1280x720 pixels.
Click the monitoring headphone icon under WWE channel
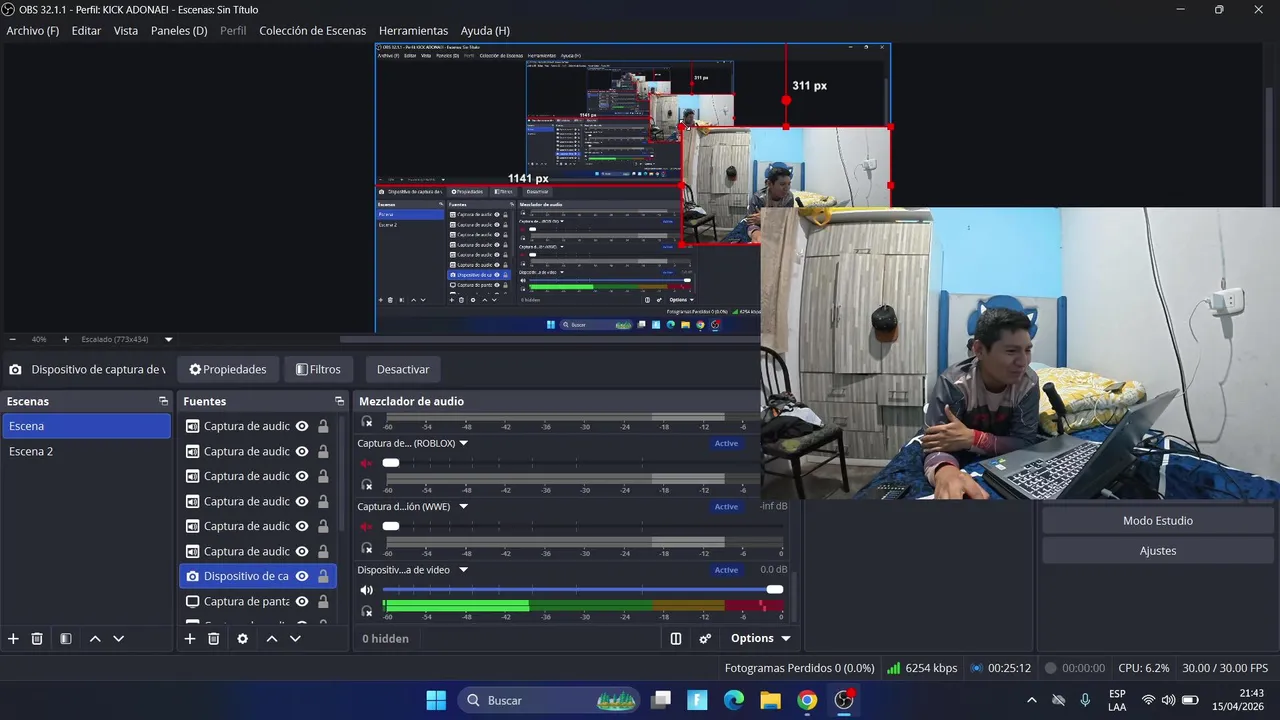[x=367, y=548]
